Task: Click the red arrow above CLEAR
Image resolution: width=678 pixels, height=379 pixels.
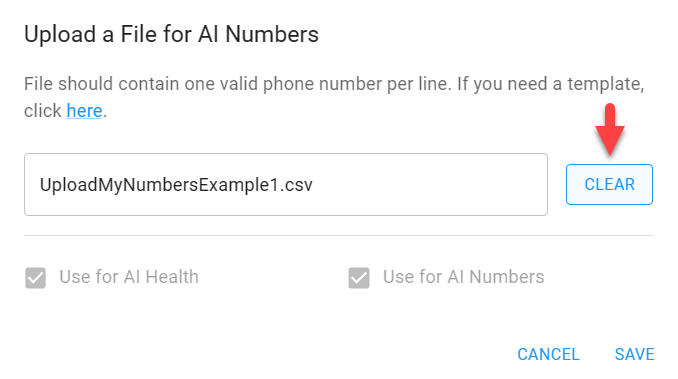Action: click(610, 129)
